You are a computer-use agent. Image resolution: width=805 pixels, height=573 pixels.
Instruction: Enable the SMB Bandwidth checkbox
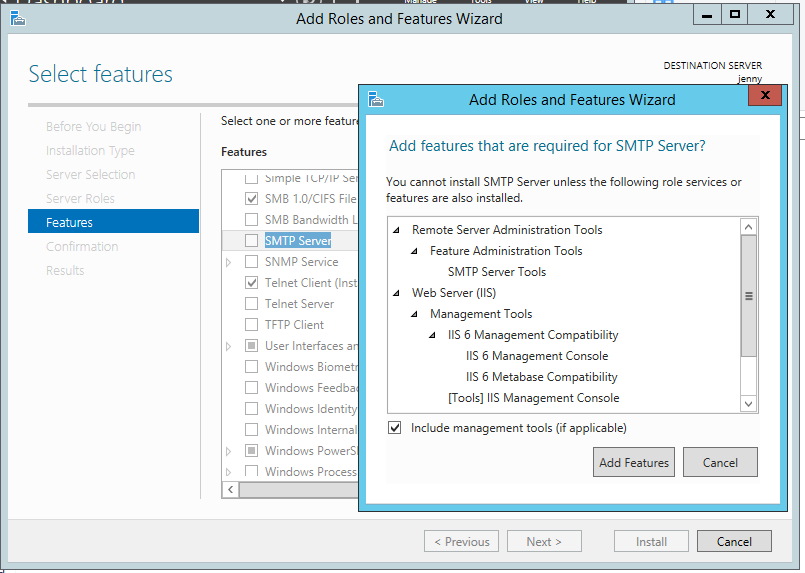(x=251, y=219)
